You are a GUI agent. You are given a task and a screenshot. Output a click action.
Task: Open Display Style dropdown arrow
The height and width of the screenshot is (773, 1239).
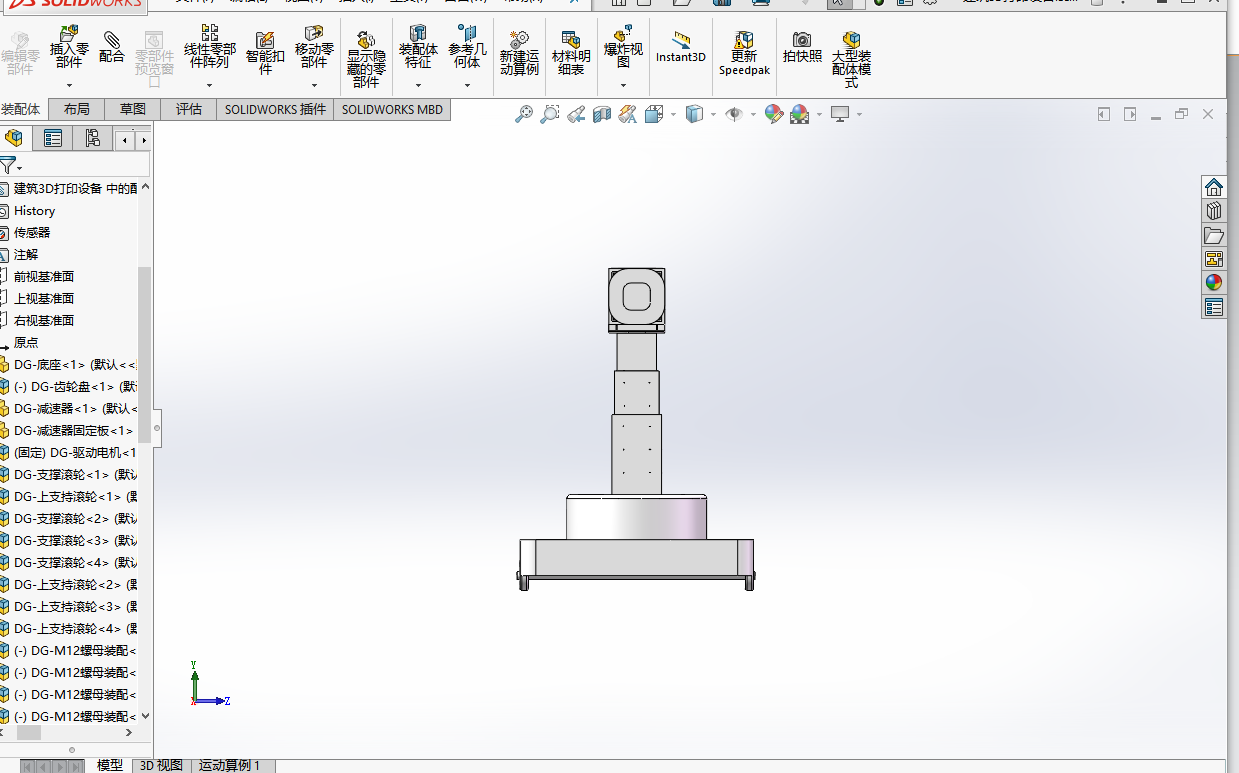pos(713,114)
